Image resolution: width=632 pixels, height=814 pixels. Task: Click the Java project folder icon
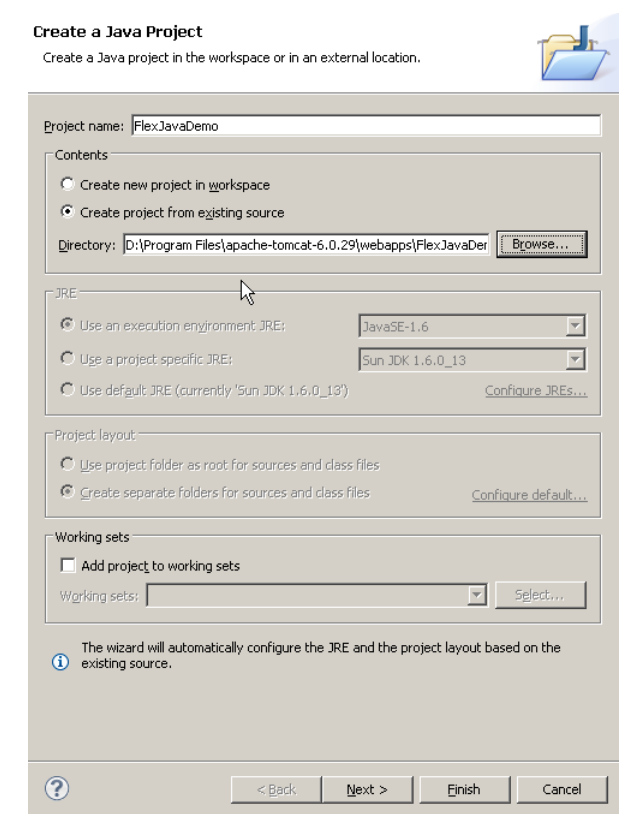[x=572, y=53]
